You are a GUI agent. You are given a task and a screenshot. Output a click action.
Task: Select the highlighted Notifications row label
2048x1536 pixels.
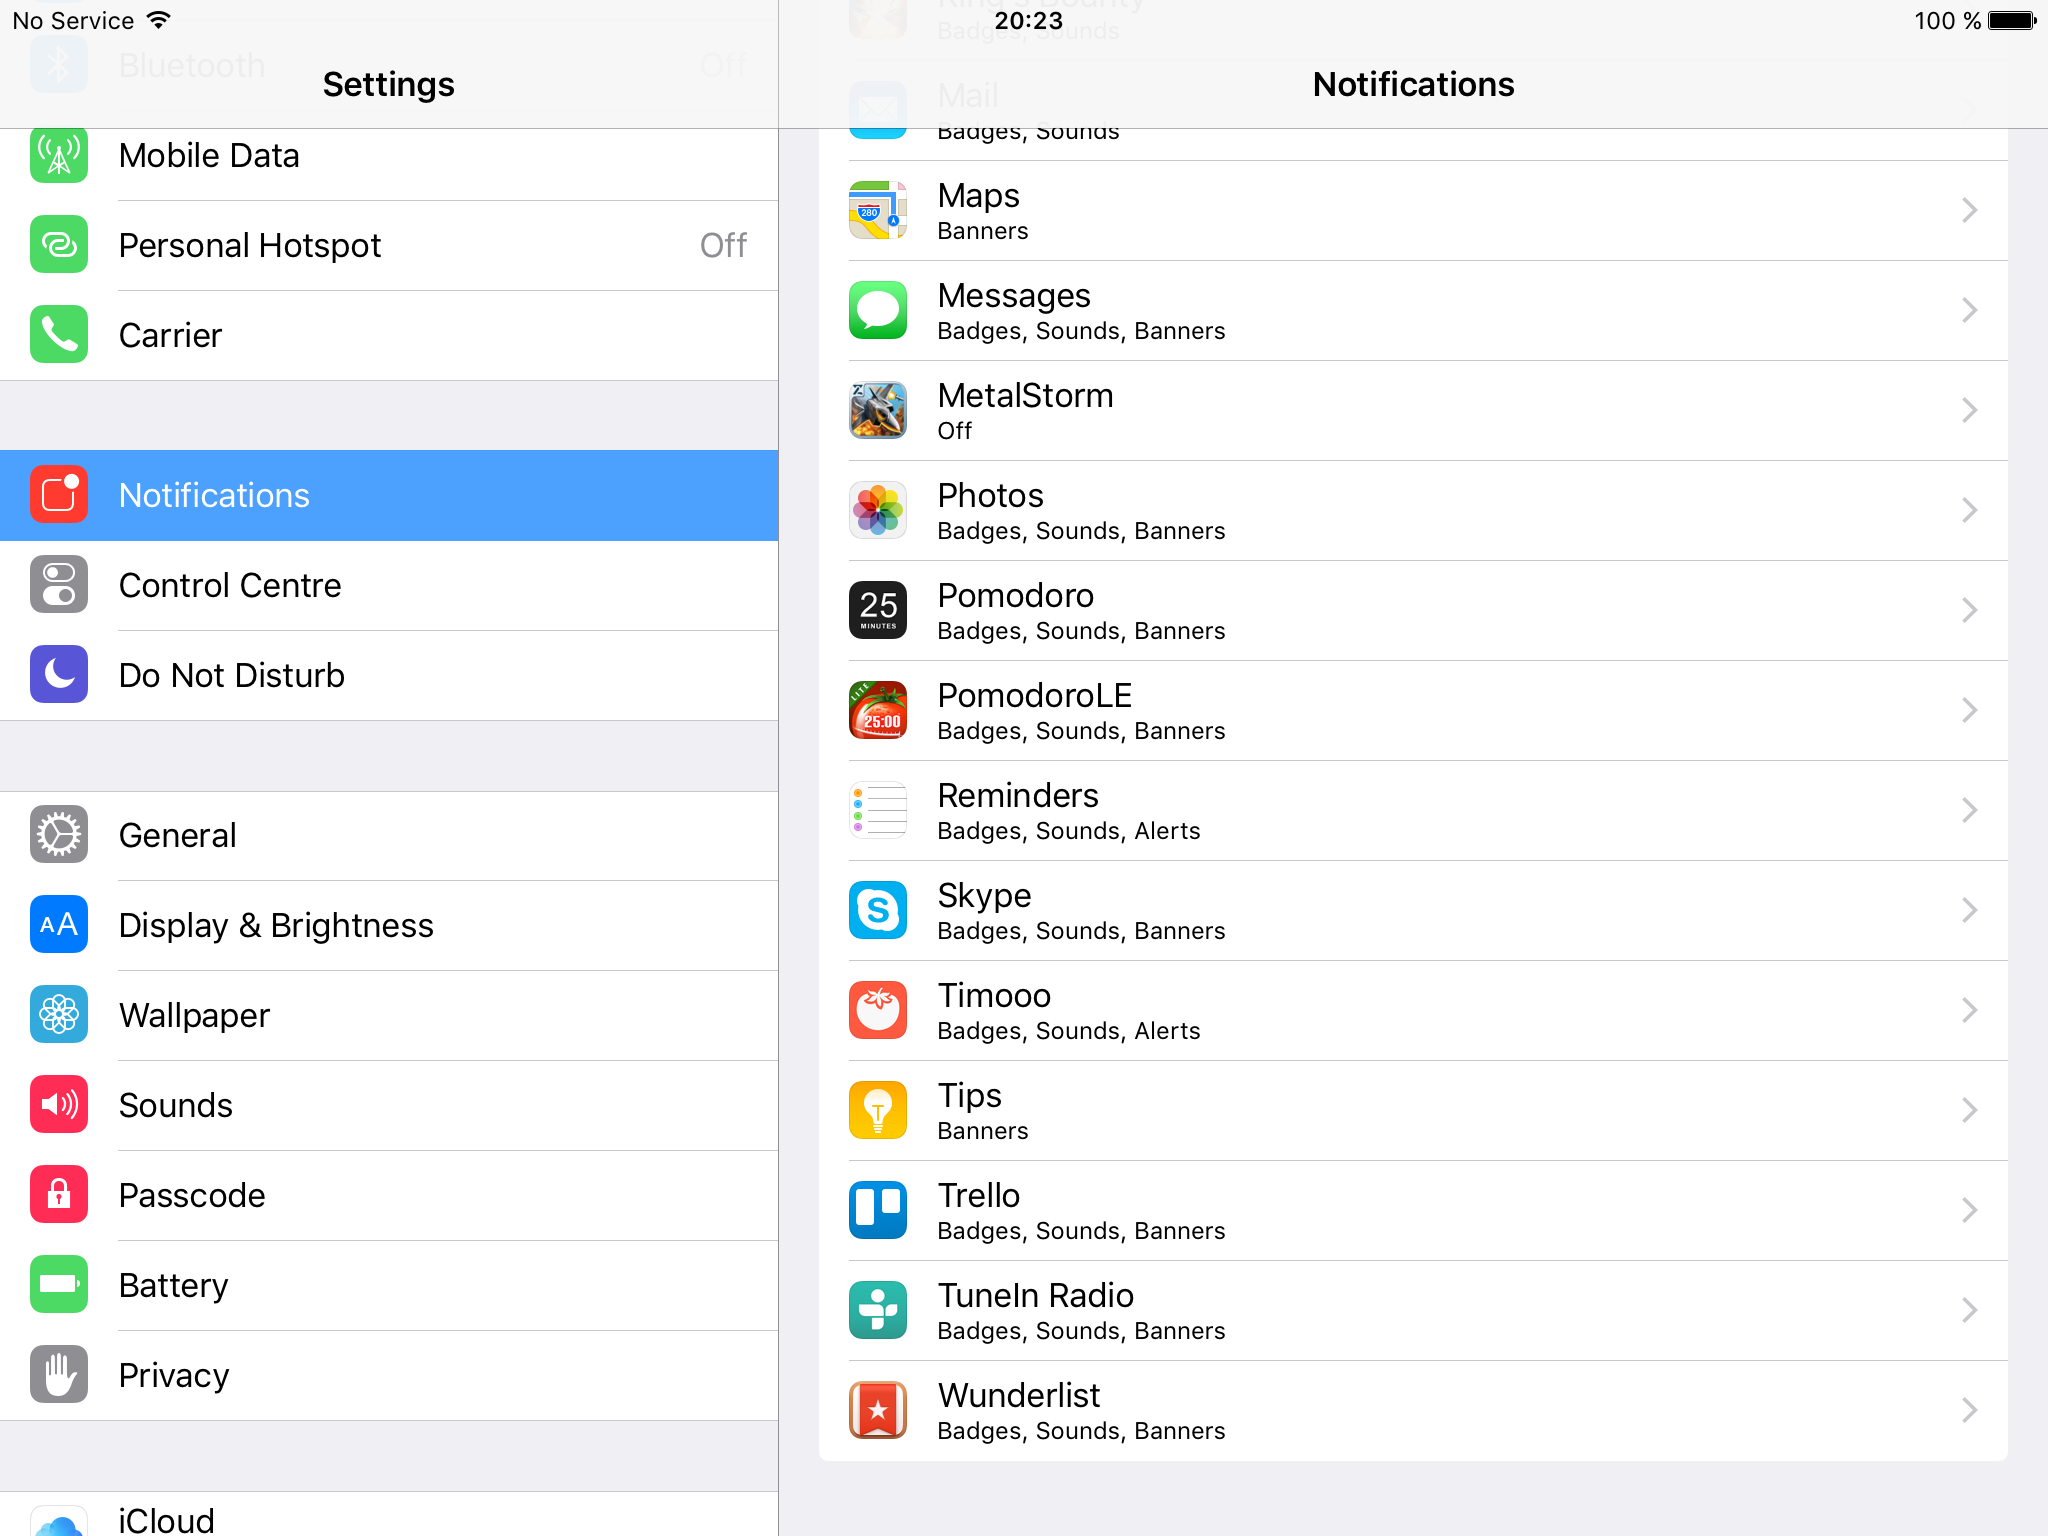tap(214, 495)
